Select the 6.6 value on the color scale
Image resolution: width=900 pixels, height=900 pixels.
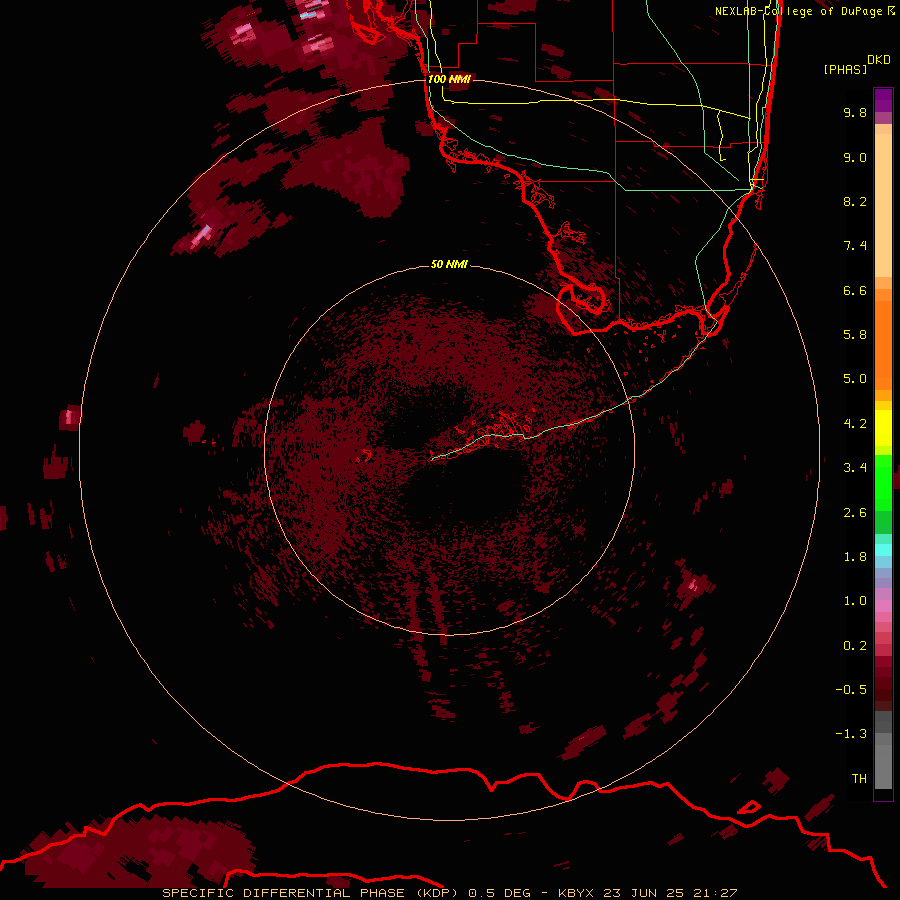855,290
